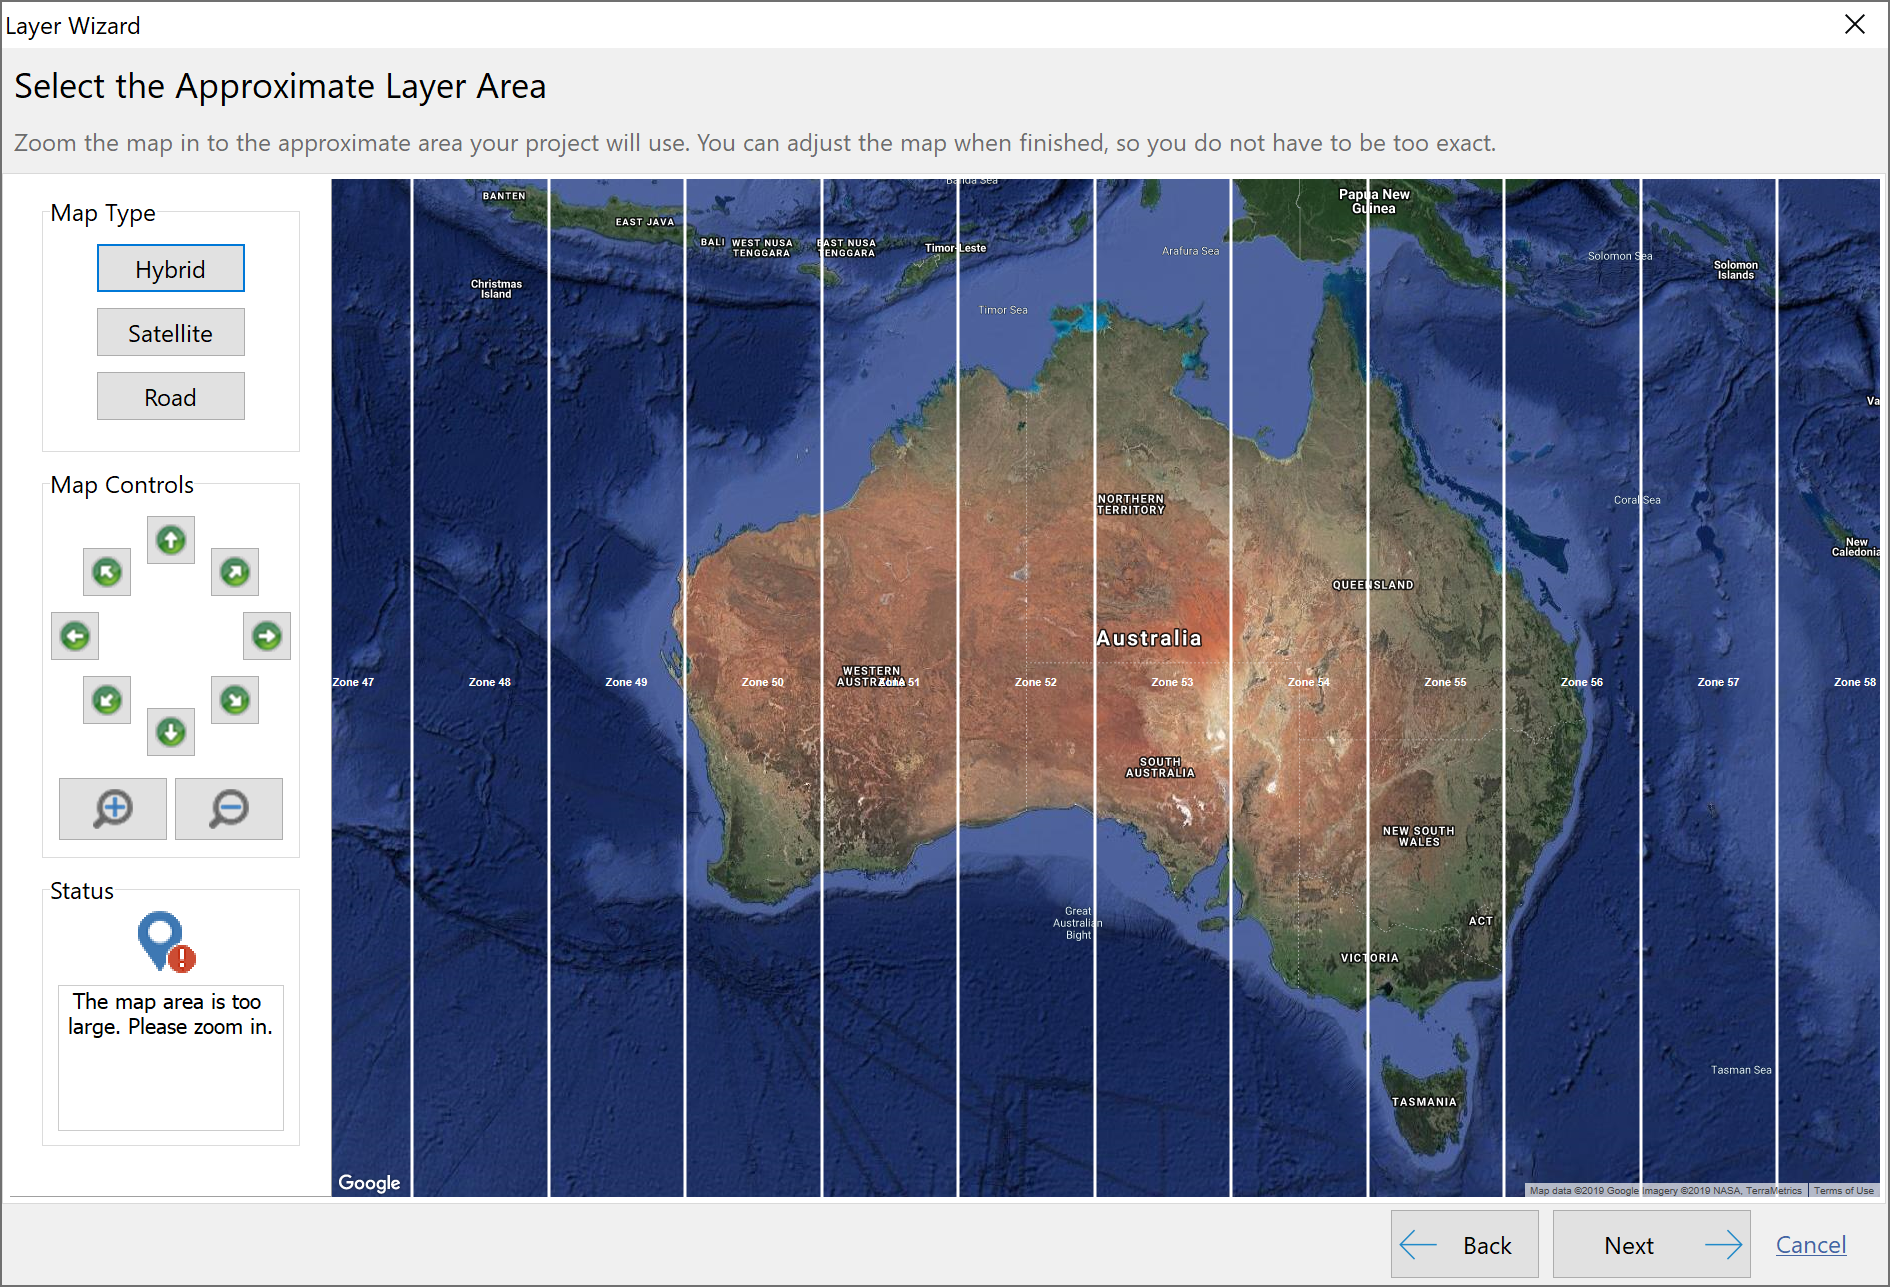Click the SOUTH AUSTRALIA label

pos(1160,767)
